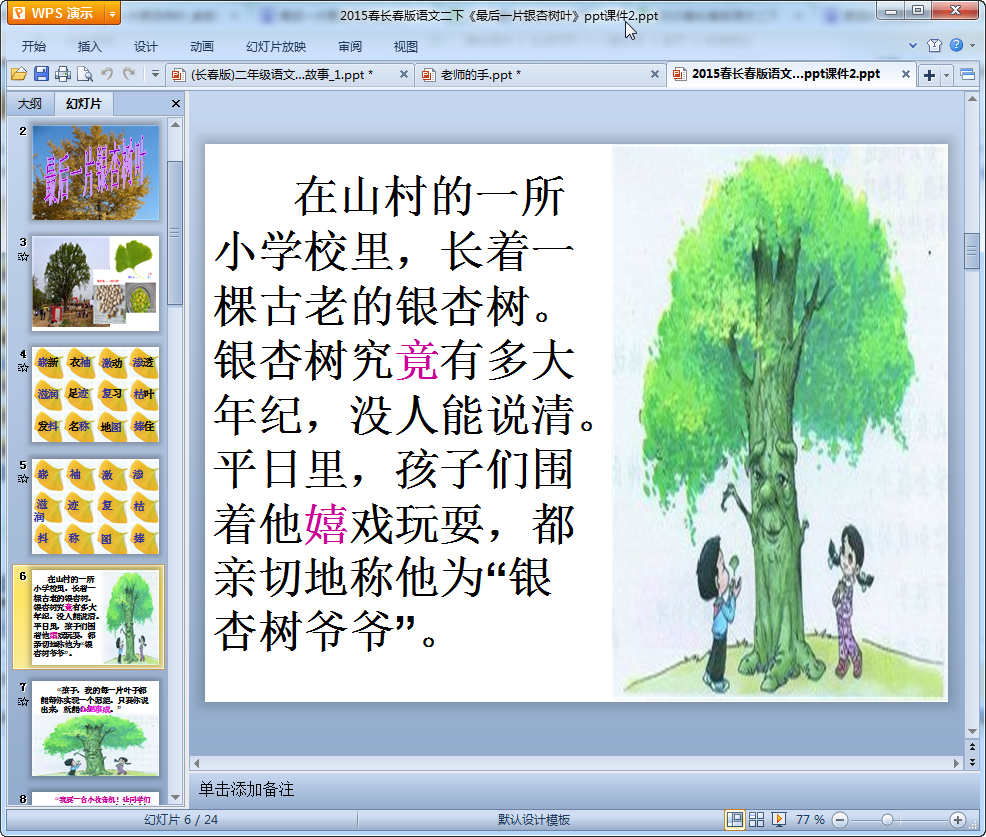Click animation star icon beside slide 5
Viewport: 986px width, 837px height.
(x=23, y=479)
